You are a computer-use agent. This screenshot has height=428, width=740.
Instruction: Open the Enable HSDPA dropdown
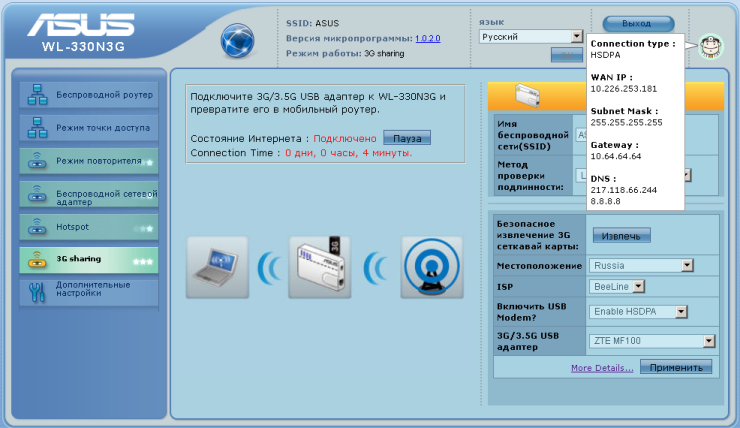pyautogui.click(x=638, y=312)
